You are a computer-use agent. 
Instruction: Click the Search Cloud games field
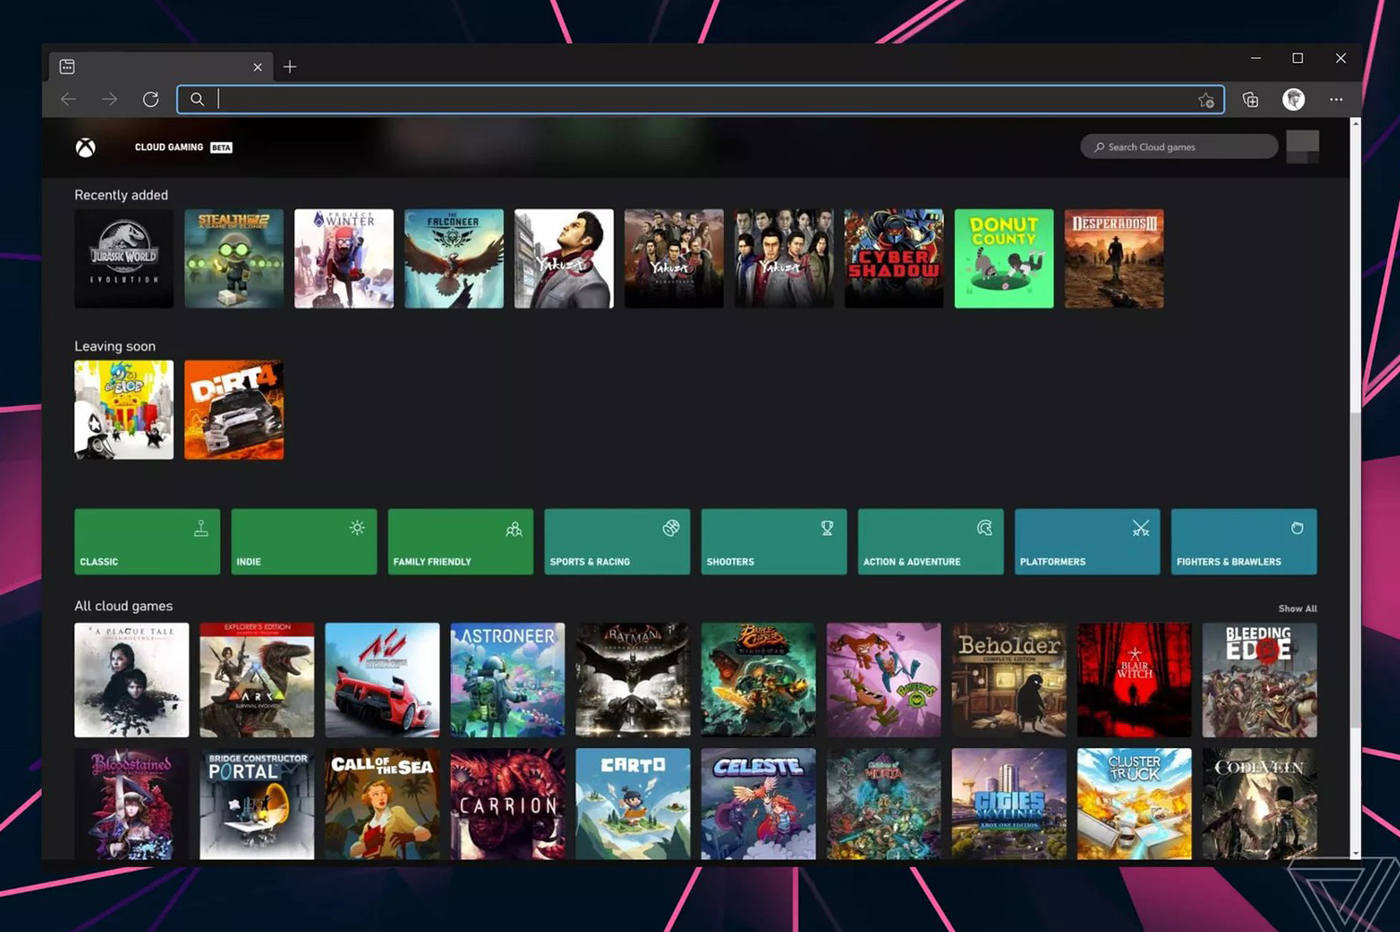click(1179, 147)
